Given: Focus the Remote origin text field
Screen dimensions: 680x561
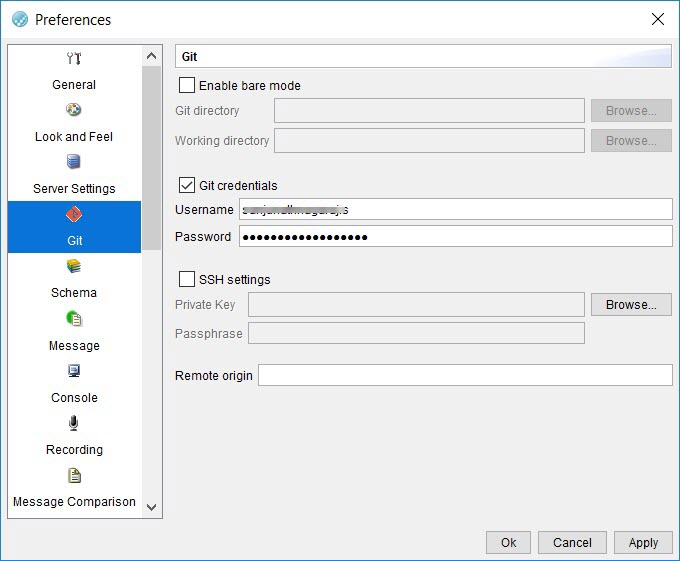Looking at the screenshot, I should point(465,375).
